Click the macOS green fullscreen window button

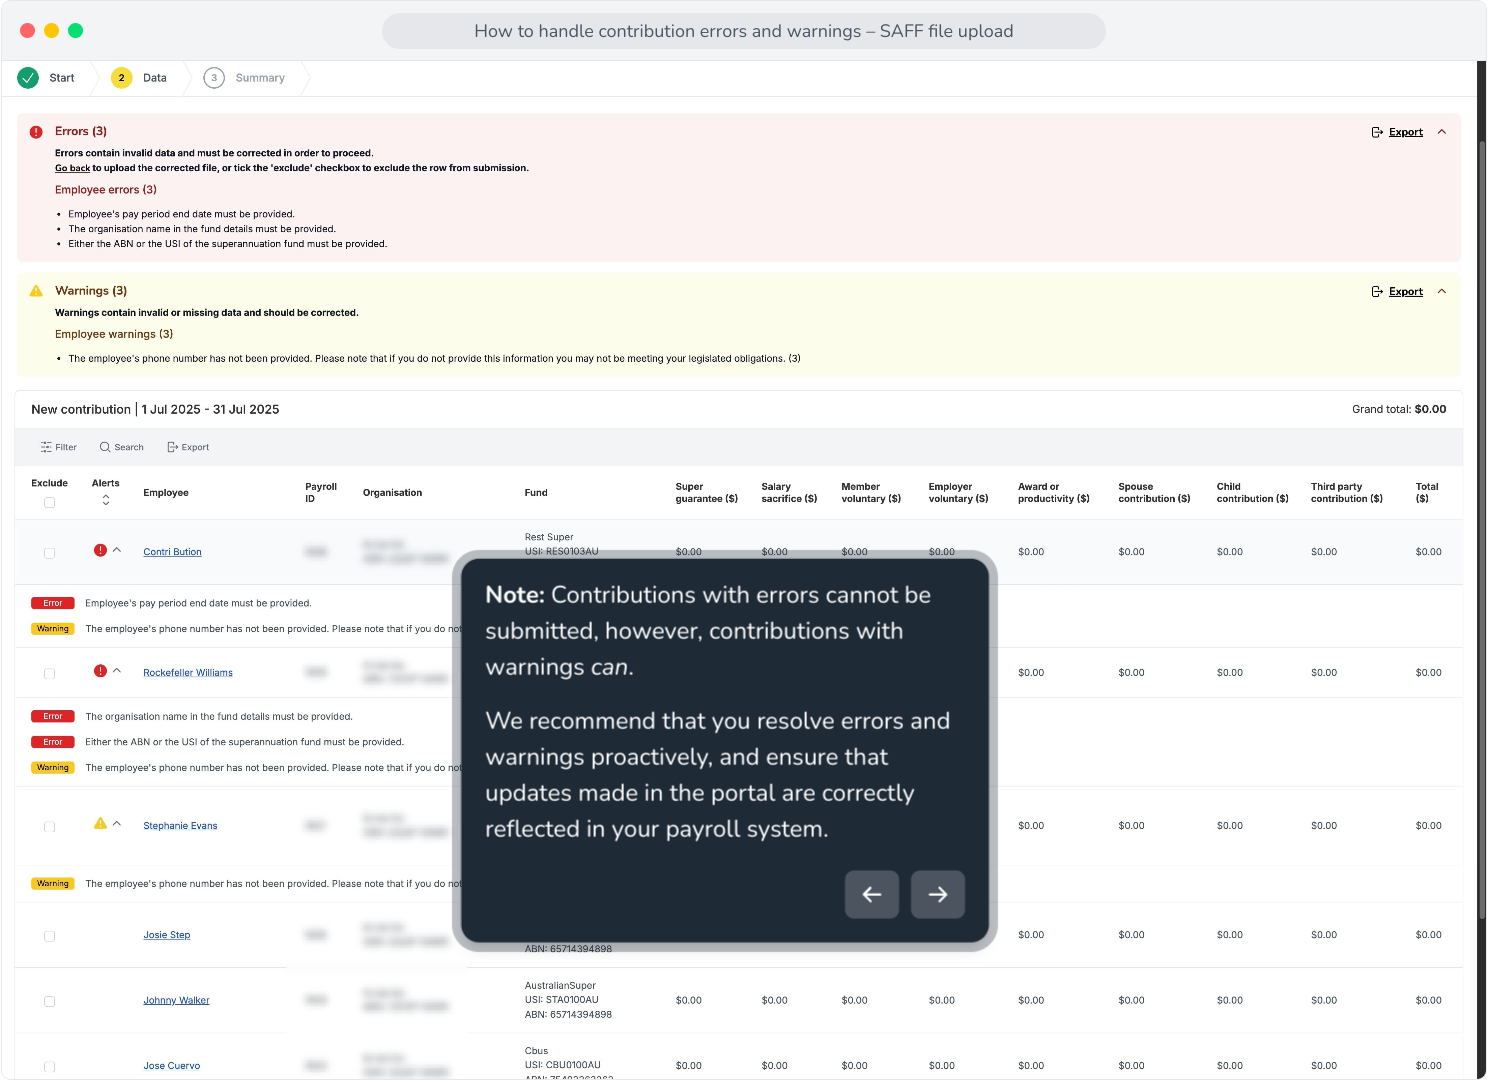point(75,31)
